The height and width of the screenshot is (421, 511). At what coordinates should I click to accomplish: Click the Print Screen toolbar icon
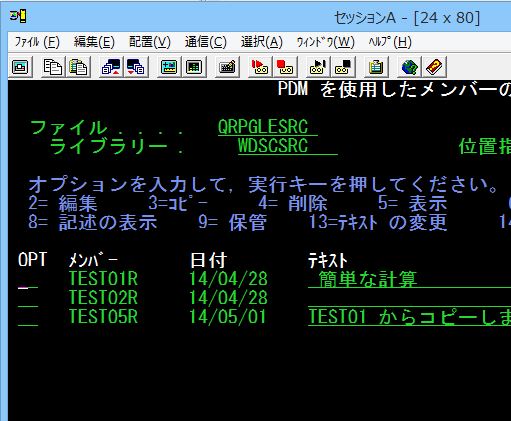coord(21,67)
